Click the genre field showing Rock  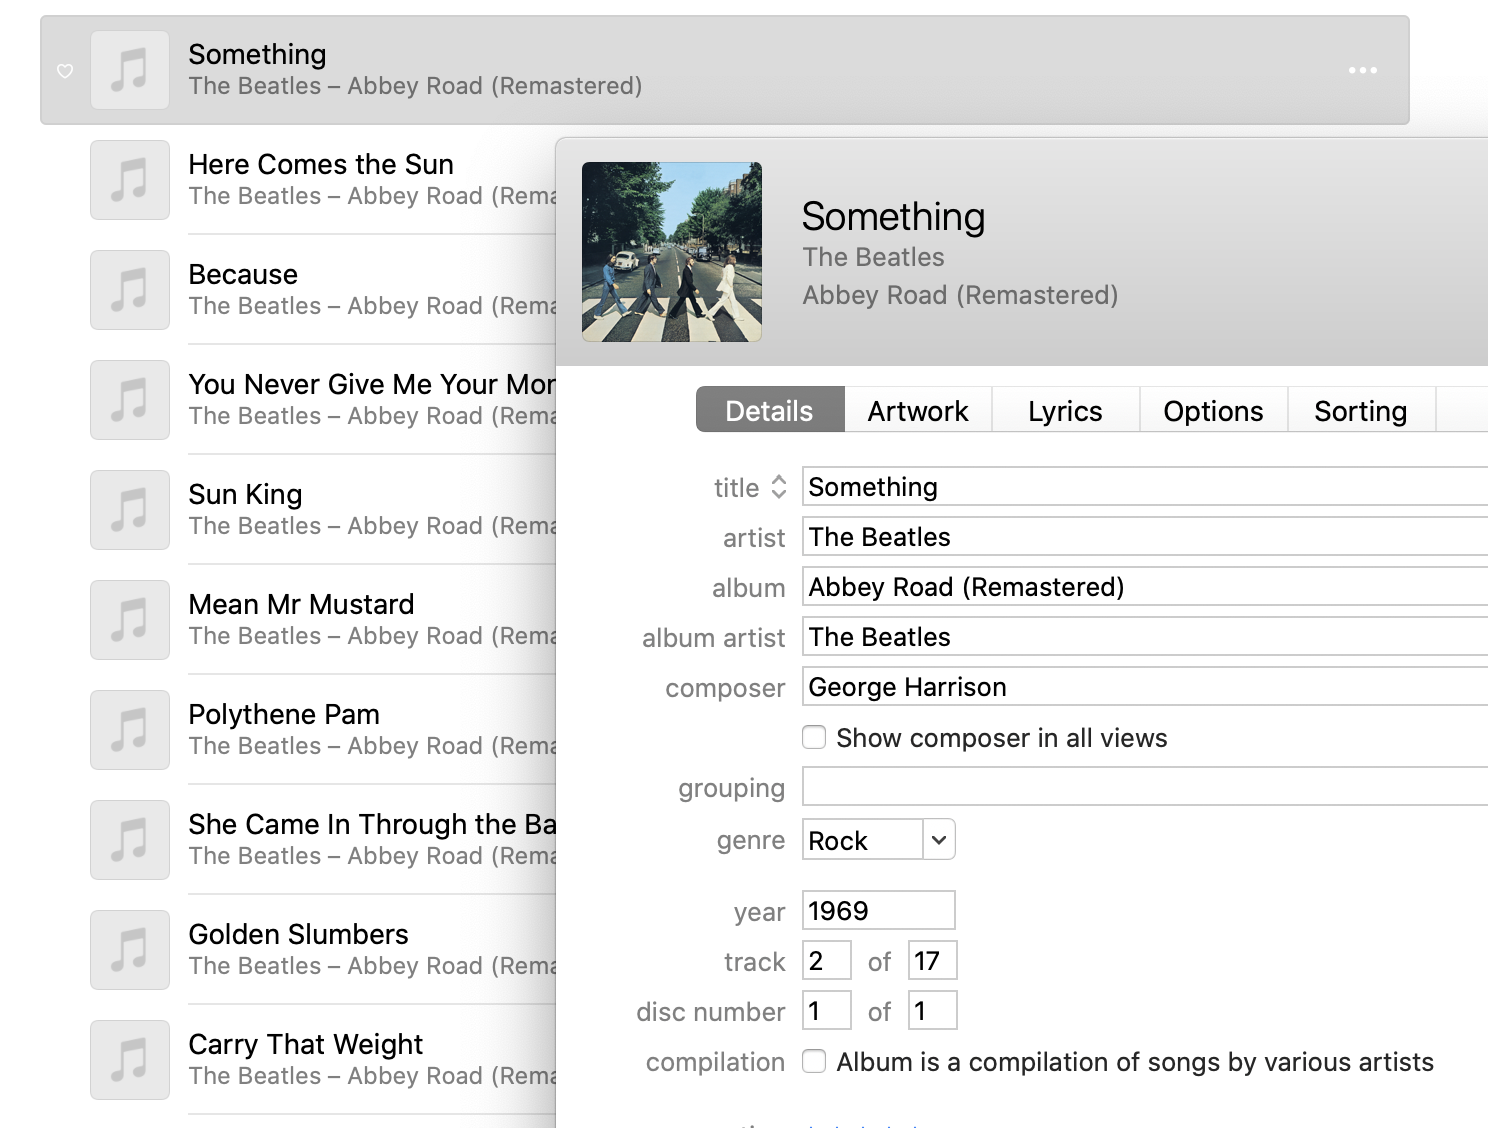pos(862,840)
